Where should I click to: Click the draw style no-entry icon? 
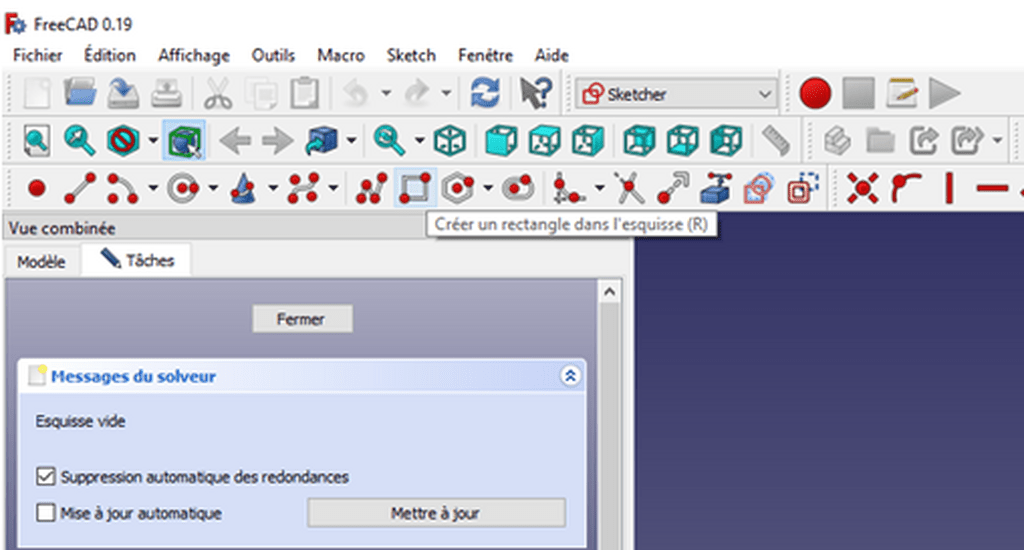click(123, 140)
